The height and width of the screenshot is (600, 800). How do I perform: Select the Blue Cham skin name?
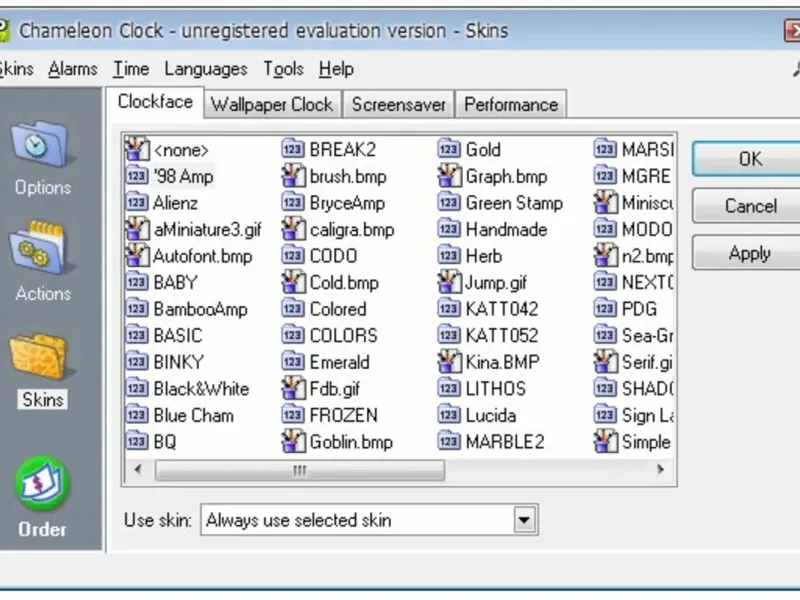click(x=193, y=415)
